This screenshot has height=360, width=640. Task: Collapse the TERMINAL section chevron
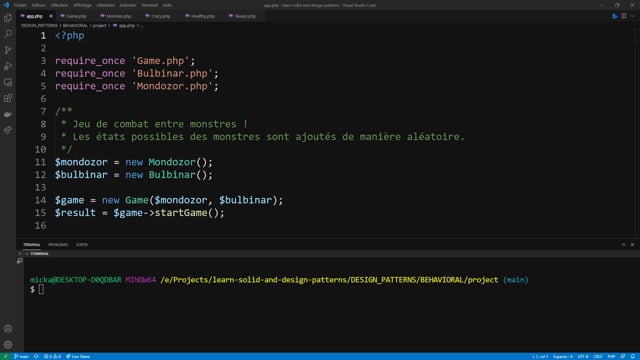point(27,254)
